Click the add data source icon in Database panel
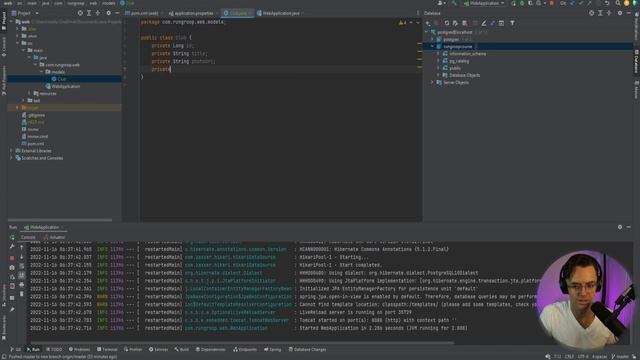This screenshot has width=640, height=360. pyautogui.click(x=428, y=23)
